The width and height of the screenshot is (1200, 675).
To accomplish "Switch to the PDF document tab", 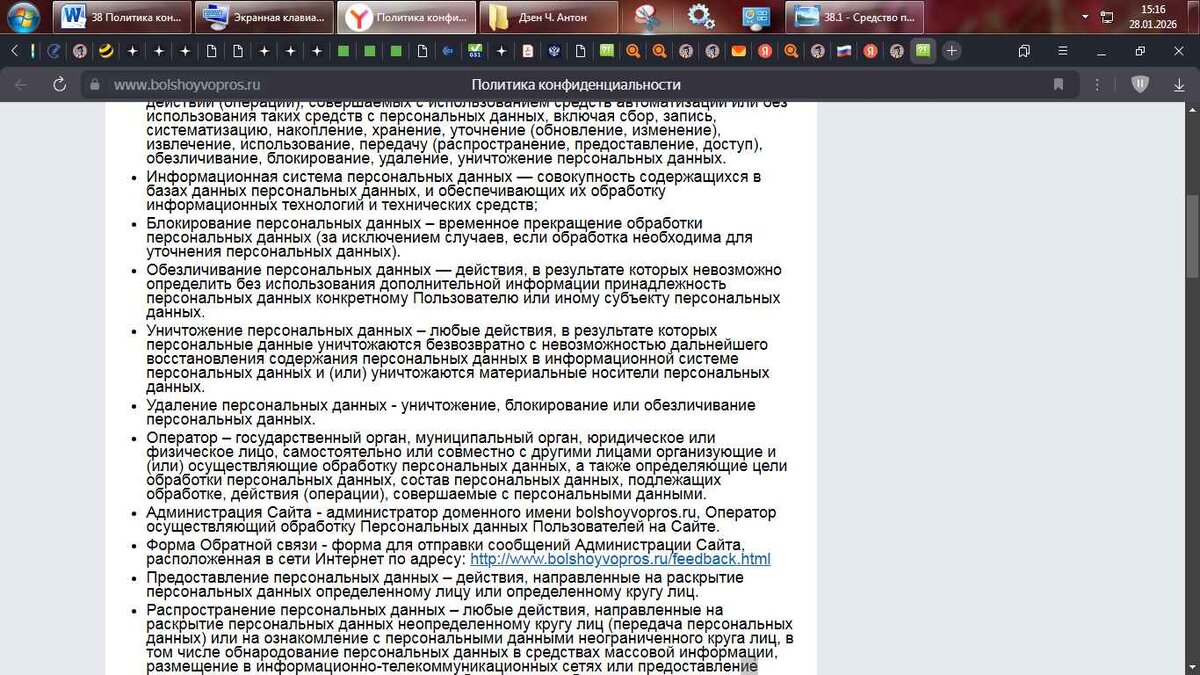I will 527,51.
